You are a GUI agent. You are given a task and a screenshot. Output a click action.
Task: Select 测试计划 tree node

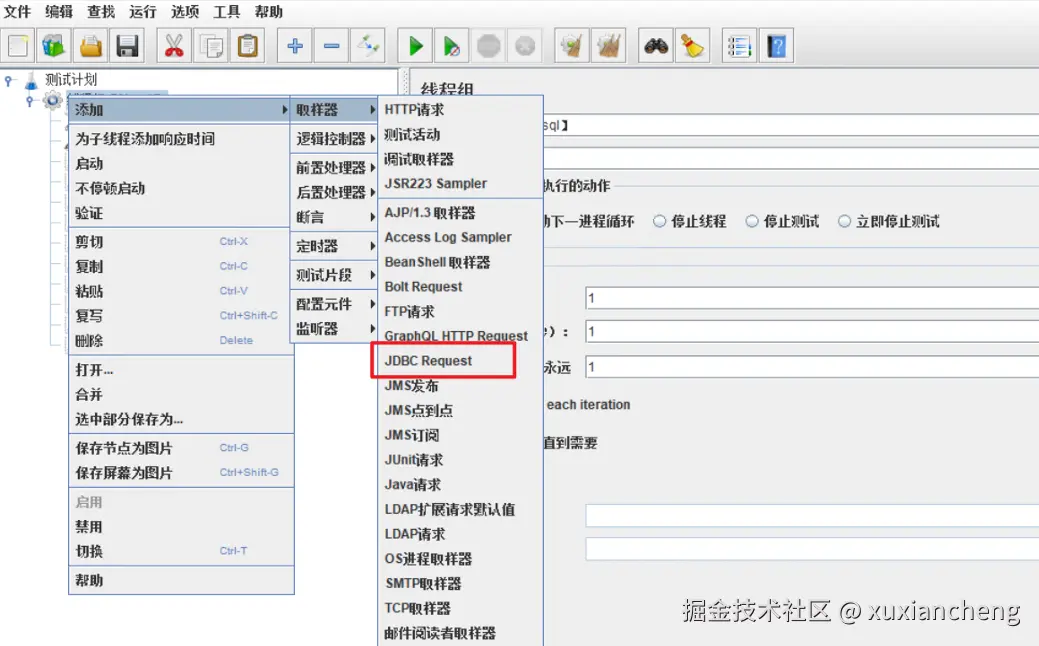(71, 80)
